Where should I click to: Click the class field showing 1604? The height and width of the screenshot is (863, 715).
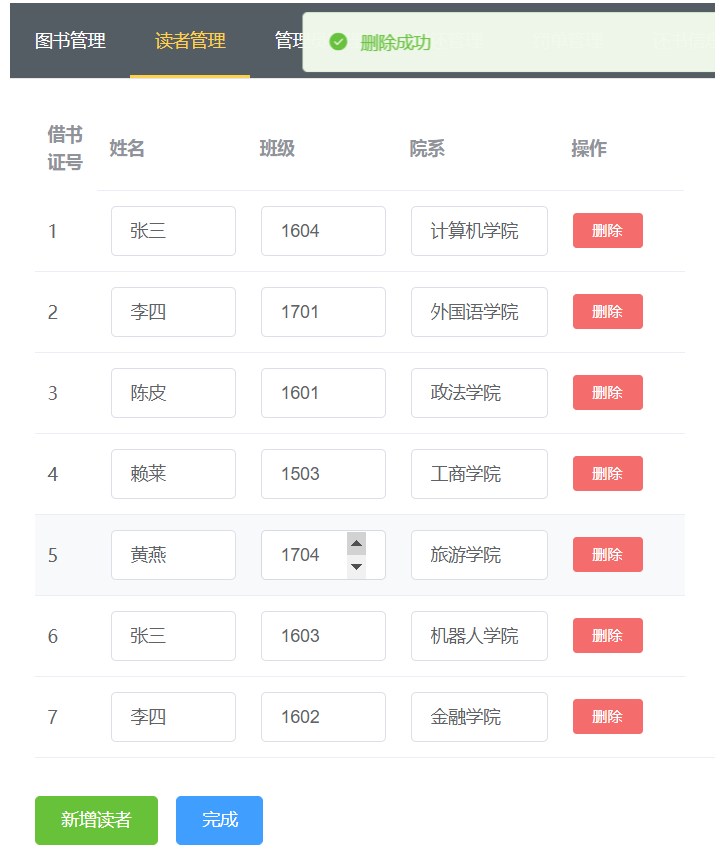click(x=323, y=231)
